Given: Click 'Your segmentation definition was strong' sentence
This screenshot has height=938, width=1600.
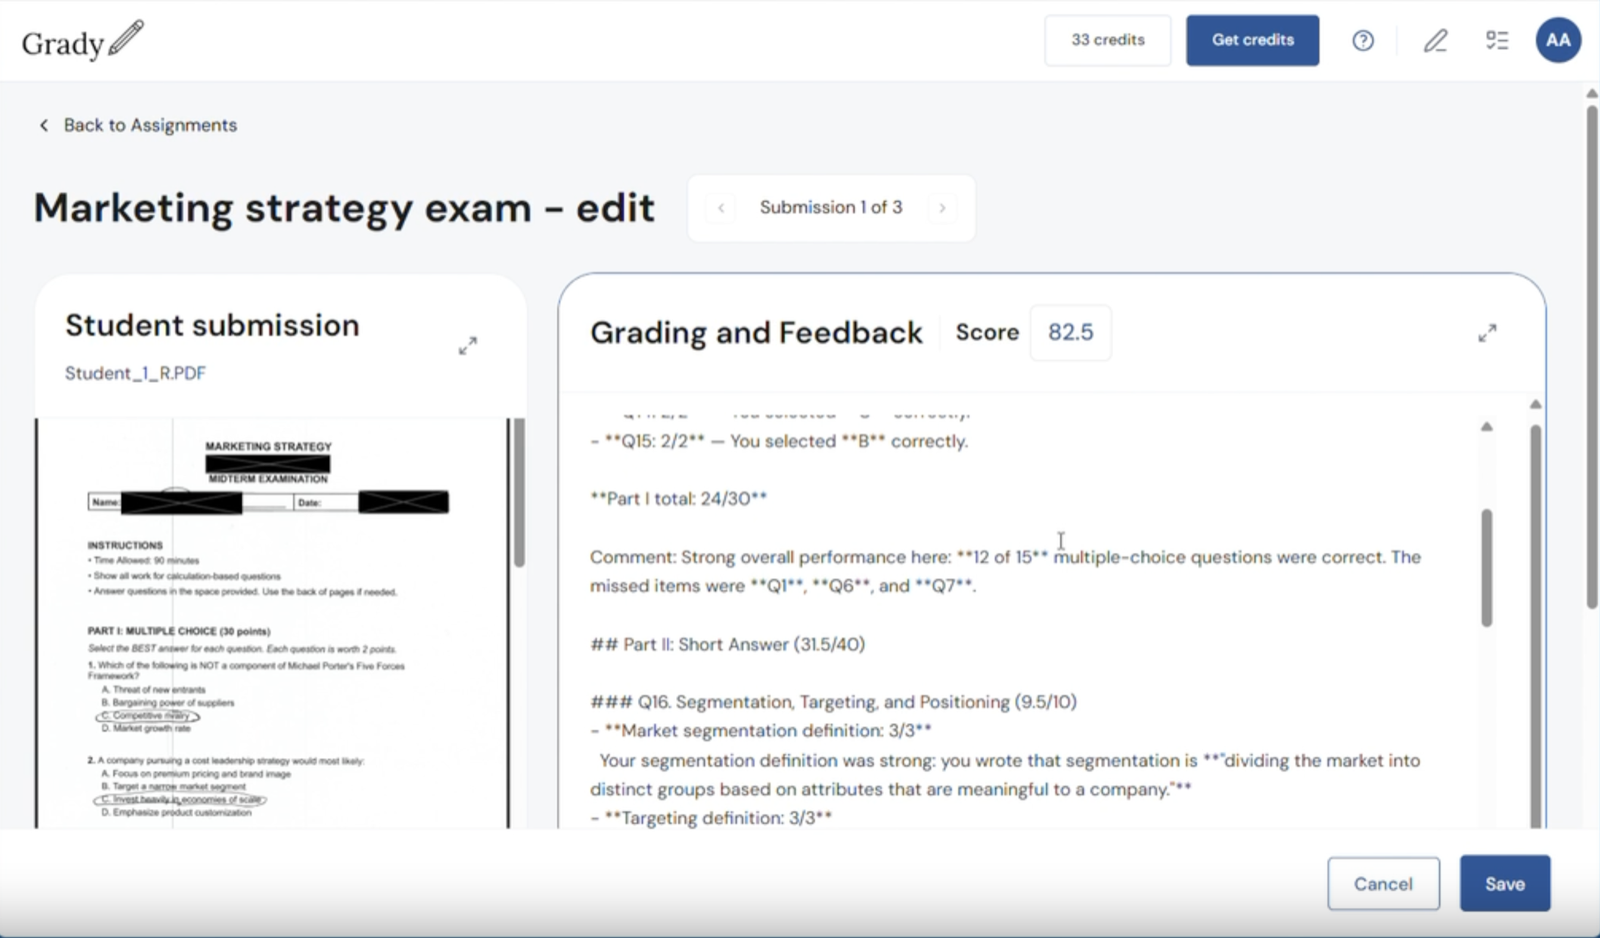Looking at the screenshot, I should click(1005, 775).
